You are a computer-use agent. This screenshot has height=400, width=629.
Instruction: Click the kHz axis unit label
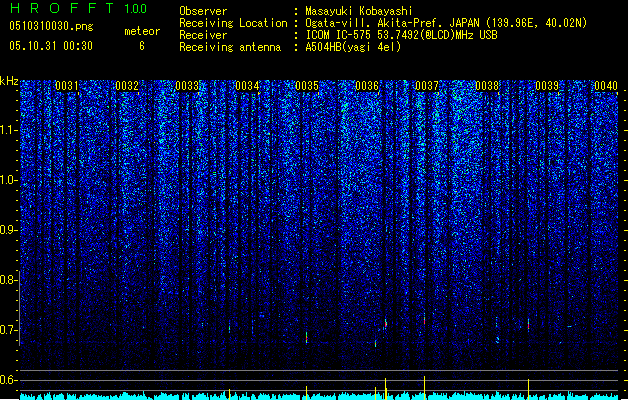(9, 81)
